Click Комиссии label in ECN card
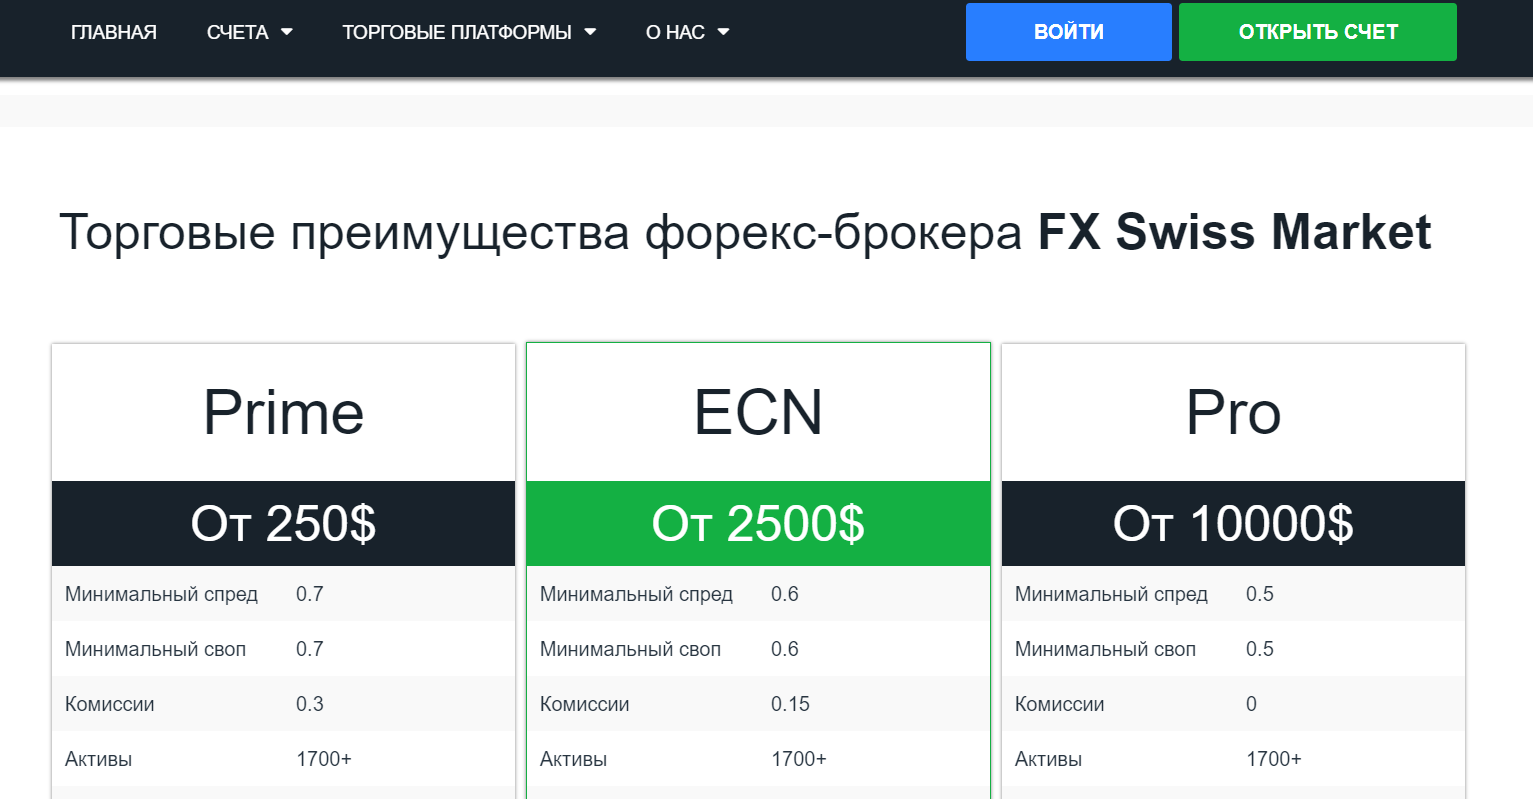Image resolution: width=1533 pixels, height=799 pixels. click(584, 704)
